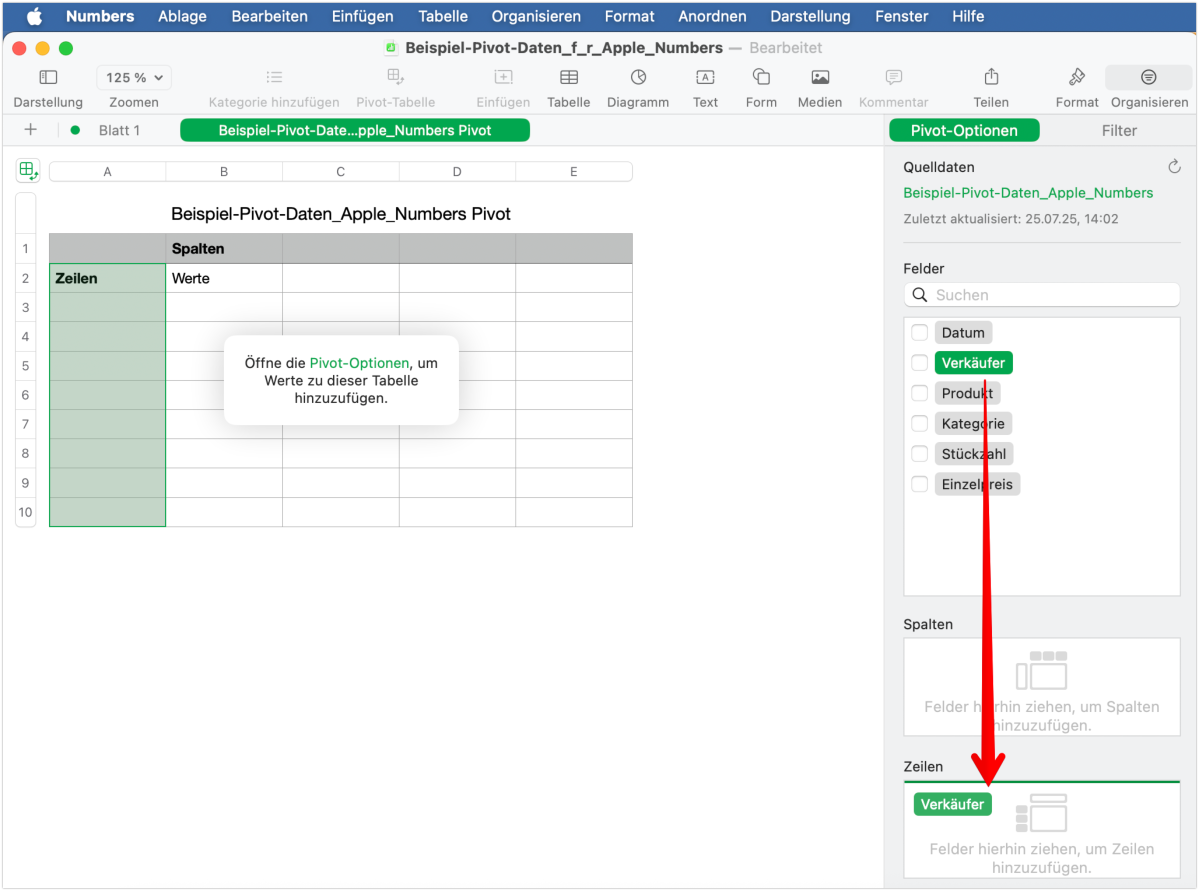Viewport: 1199px width, 891px height.
Task: Refresh the pivot Quelldaten
Action: (x=1175, y=167)
